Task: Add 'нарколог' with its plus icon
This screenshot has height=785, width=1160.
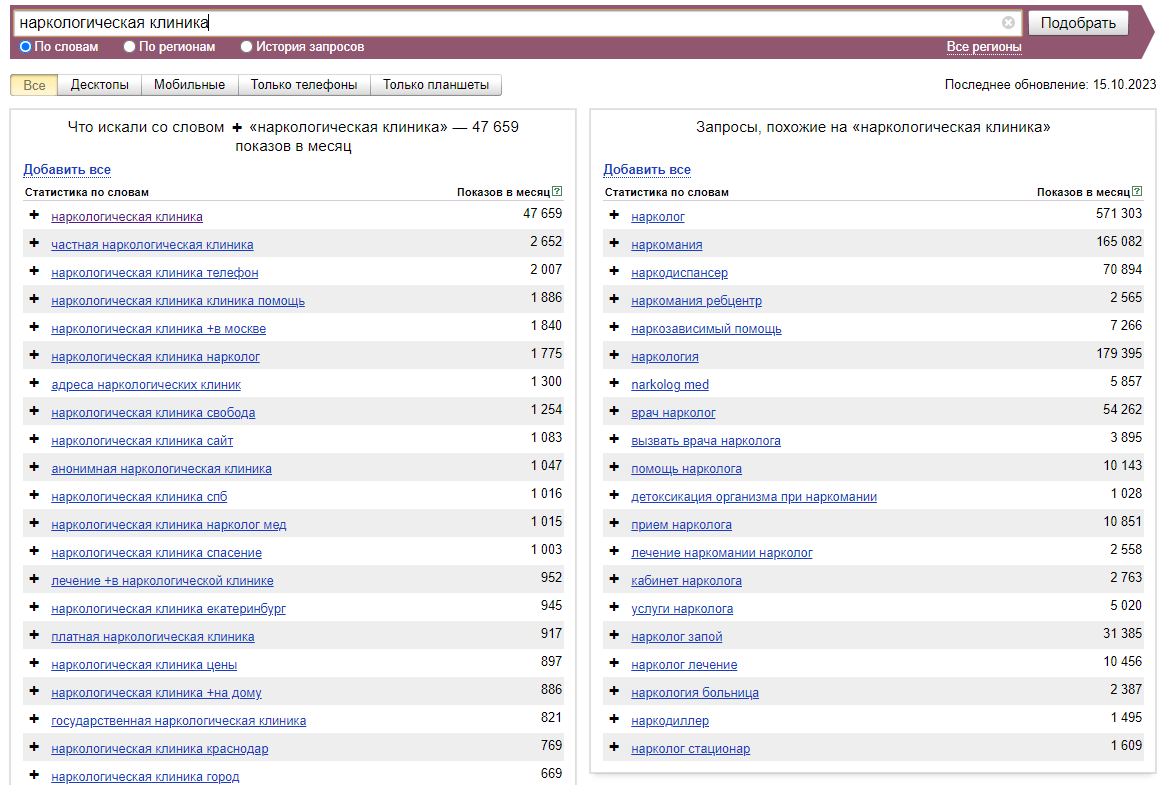Action: click(614, 215)
